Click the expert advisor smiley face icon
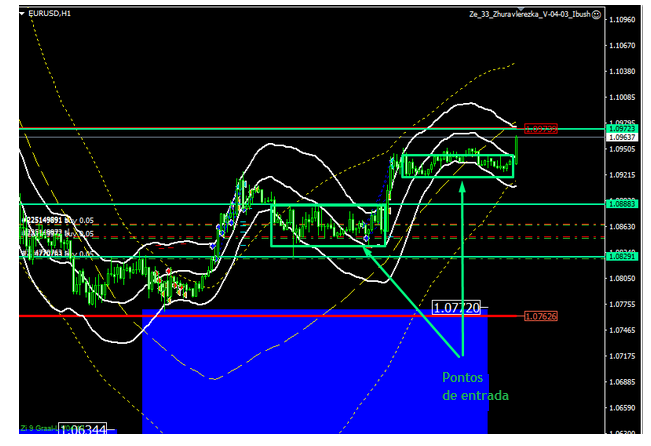The image size is (651, 446). tap(596, 14)
